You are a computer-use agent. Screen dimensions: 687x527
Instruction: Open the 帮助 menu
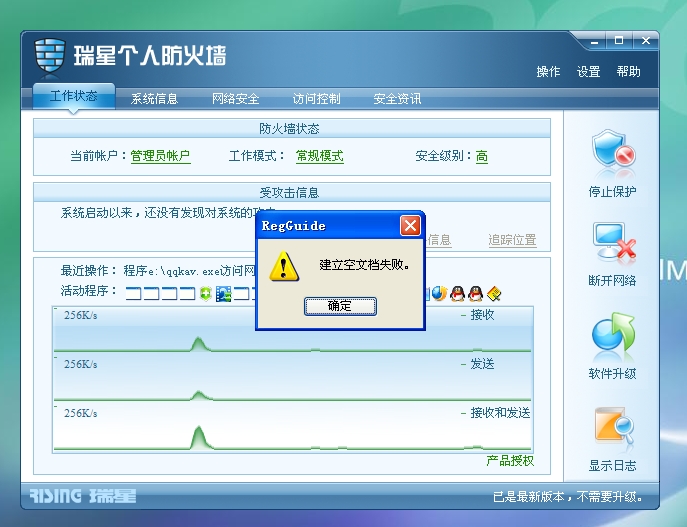pyautogui.click(x=629, y=71)
